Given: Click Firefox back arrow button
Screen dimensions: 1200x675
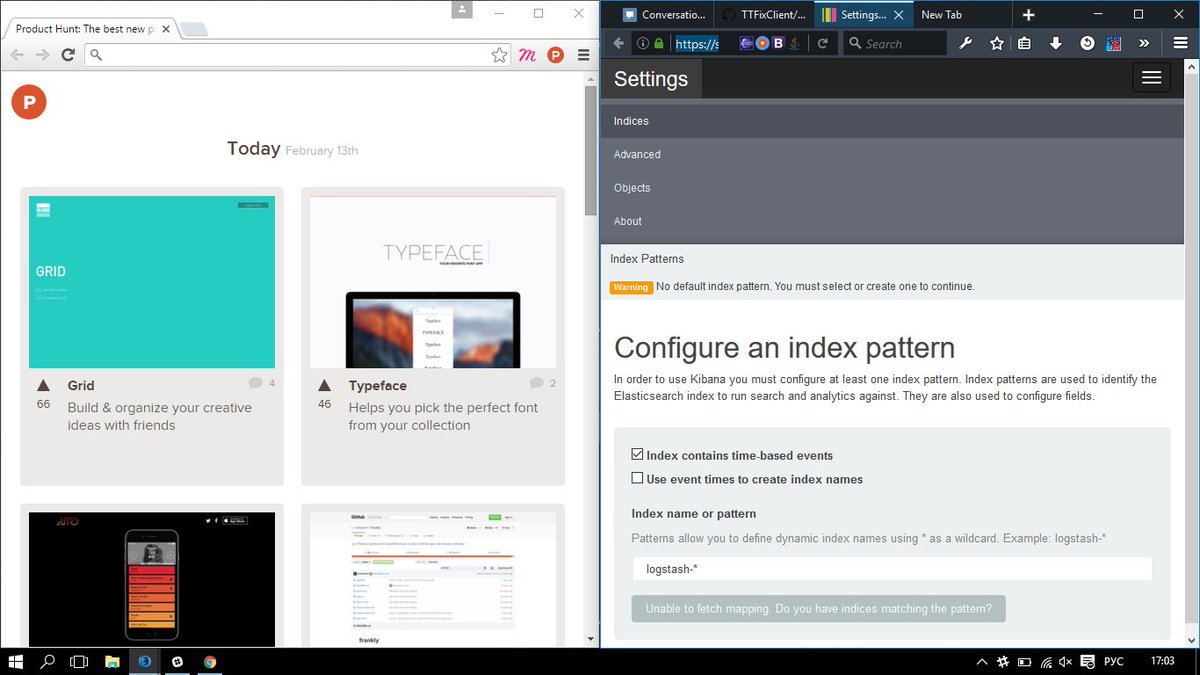Looking at the screenshot, I should (618, 43).
